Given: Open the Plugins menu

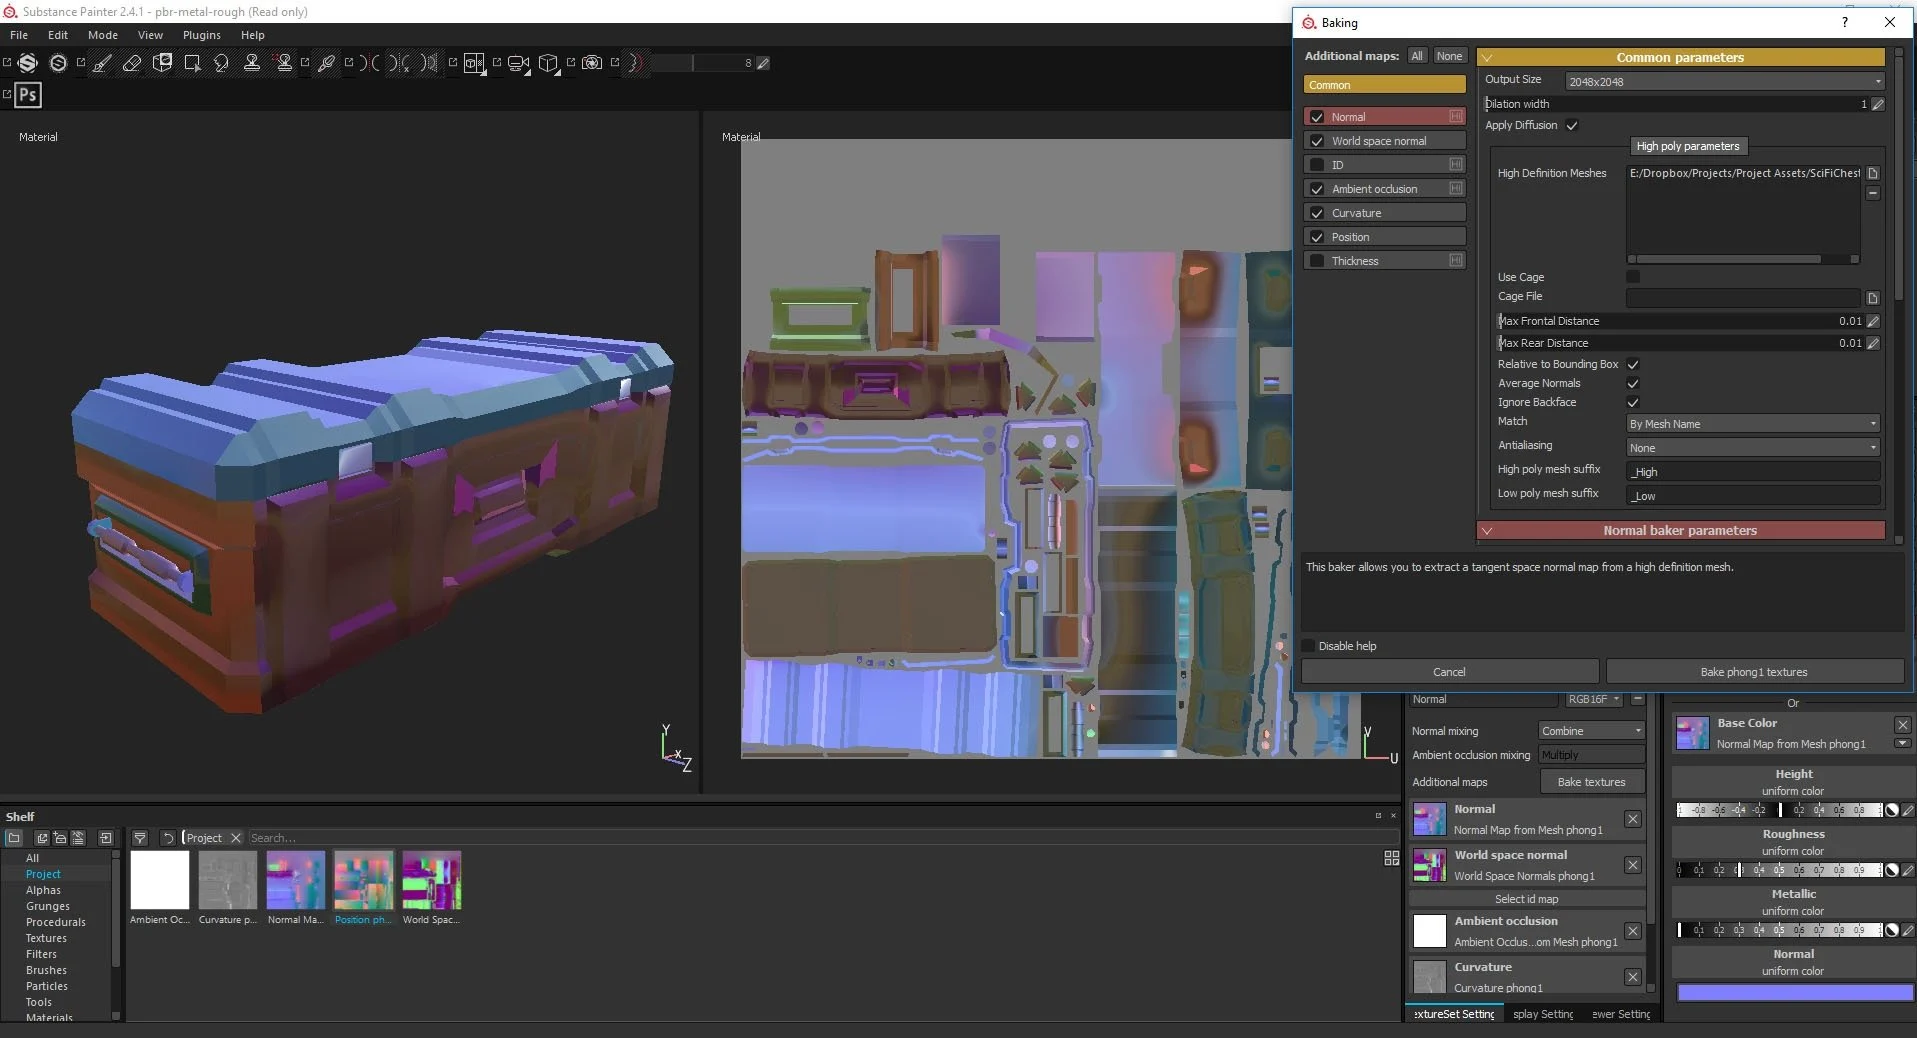Looking at the screenshot, I should [202, 35].
